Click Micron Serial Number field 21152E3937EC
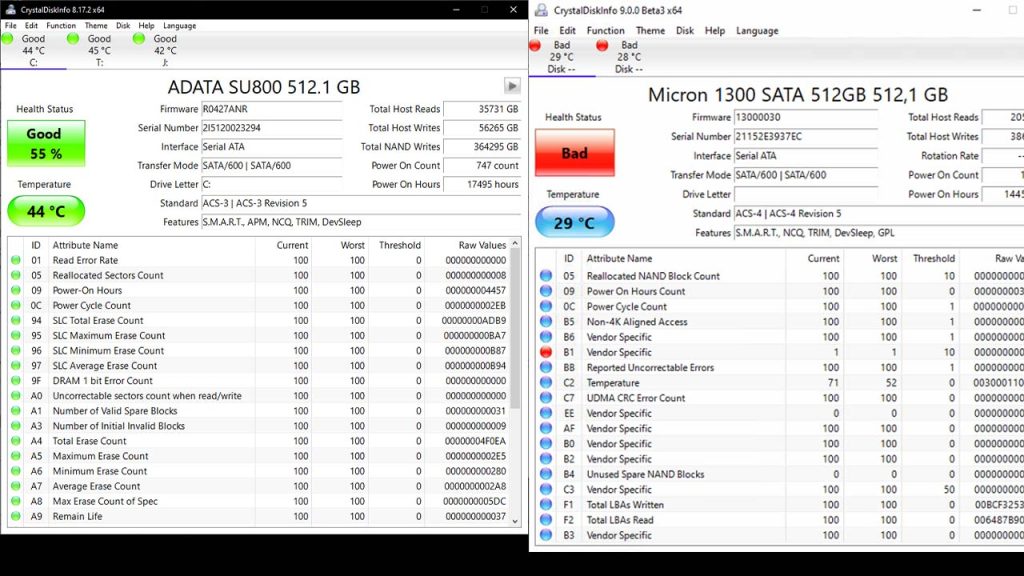Viewport: 1024px width, 576px height. (x=806, y=136)
